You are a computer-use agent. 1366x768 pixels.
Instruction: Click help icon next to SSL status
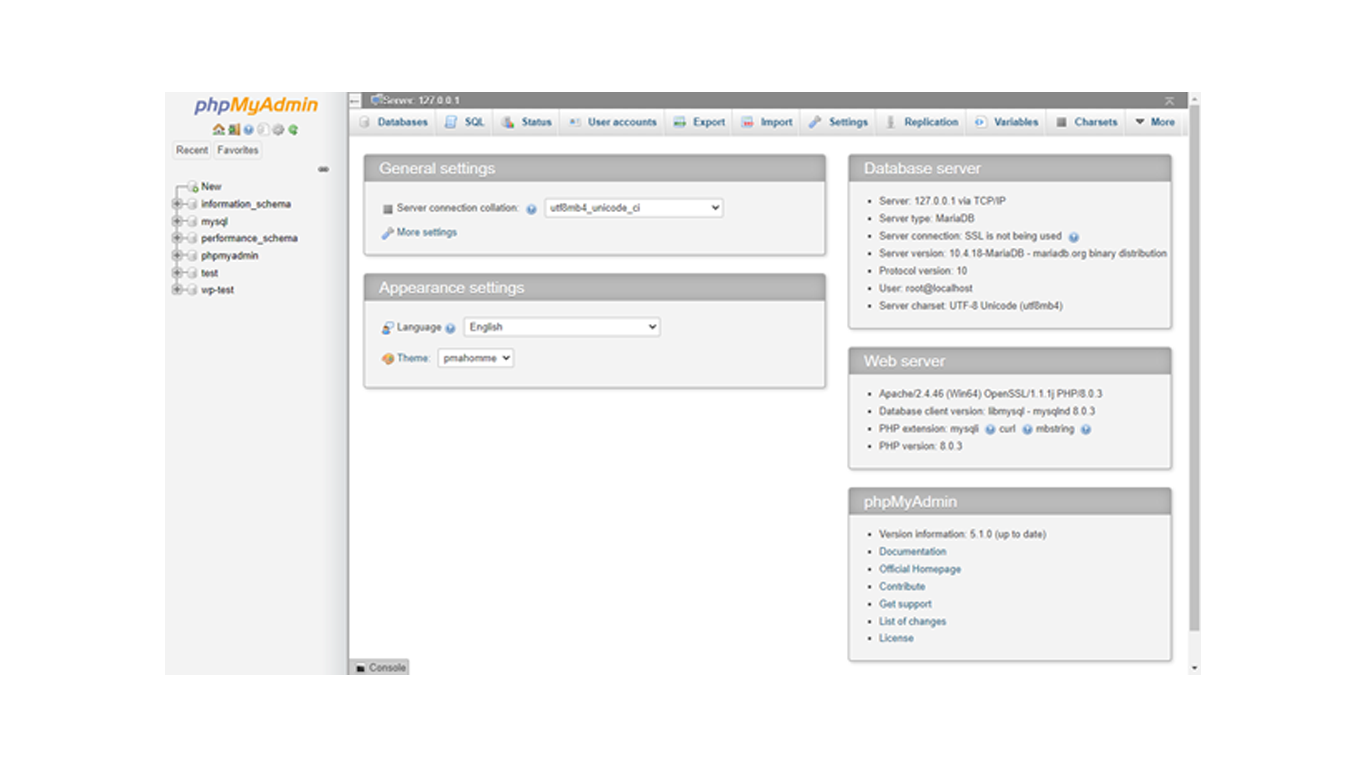1073,237
